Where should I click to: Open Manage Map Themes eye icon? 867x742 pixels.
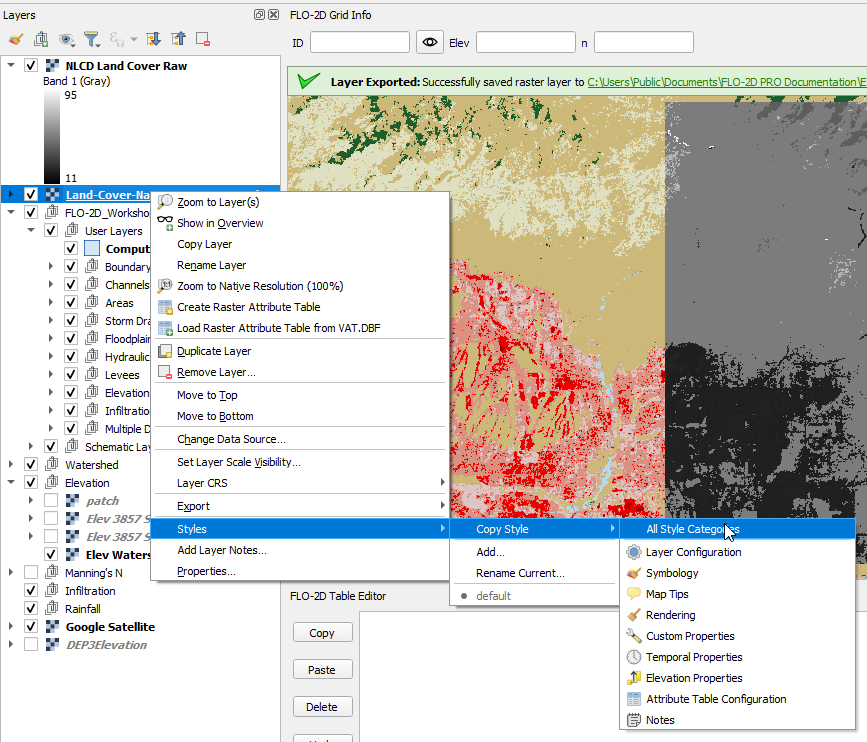(67, 39)
